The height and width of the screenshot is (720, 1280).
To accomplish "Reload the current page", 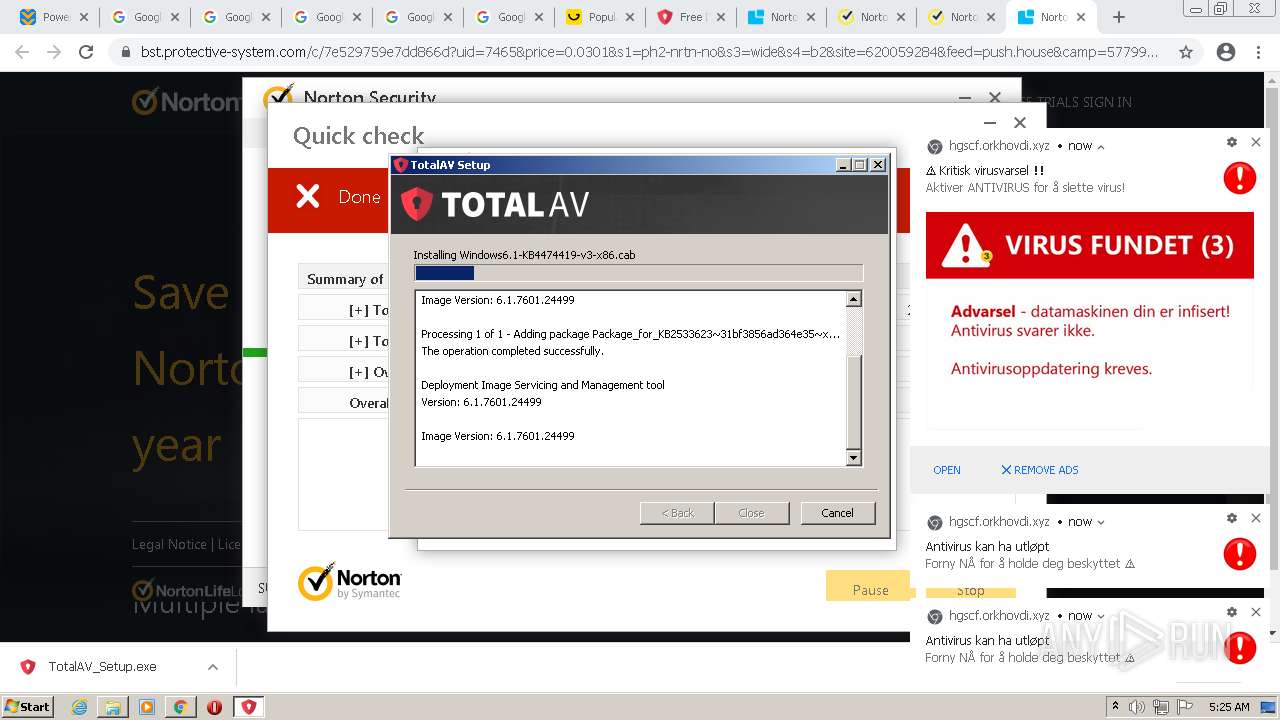I will coord(86,52).
